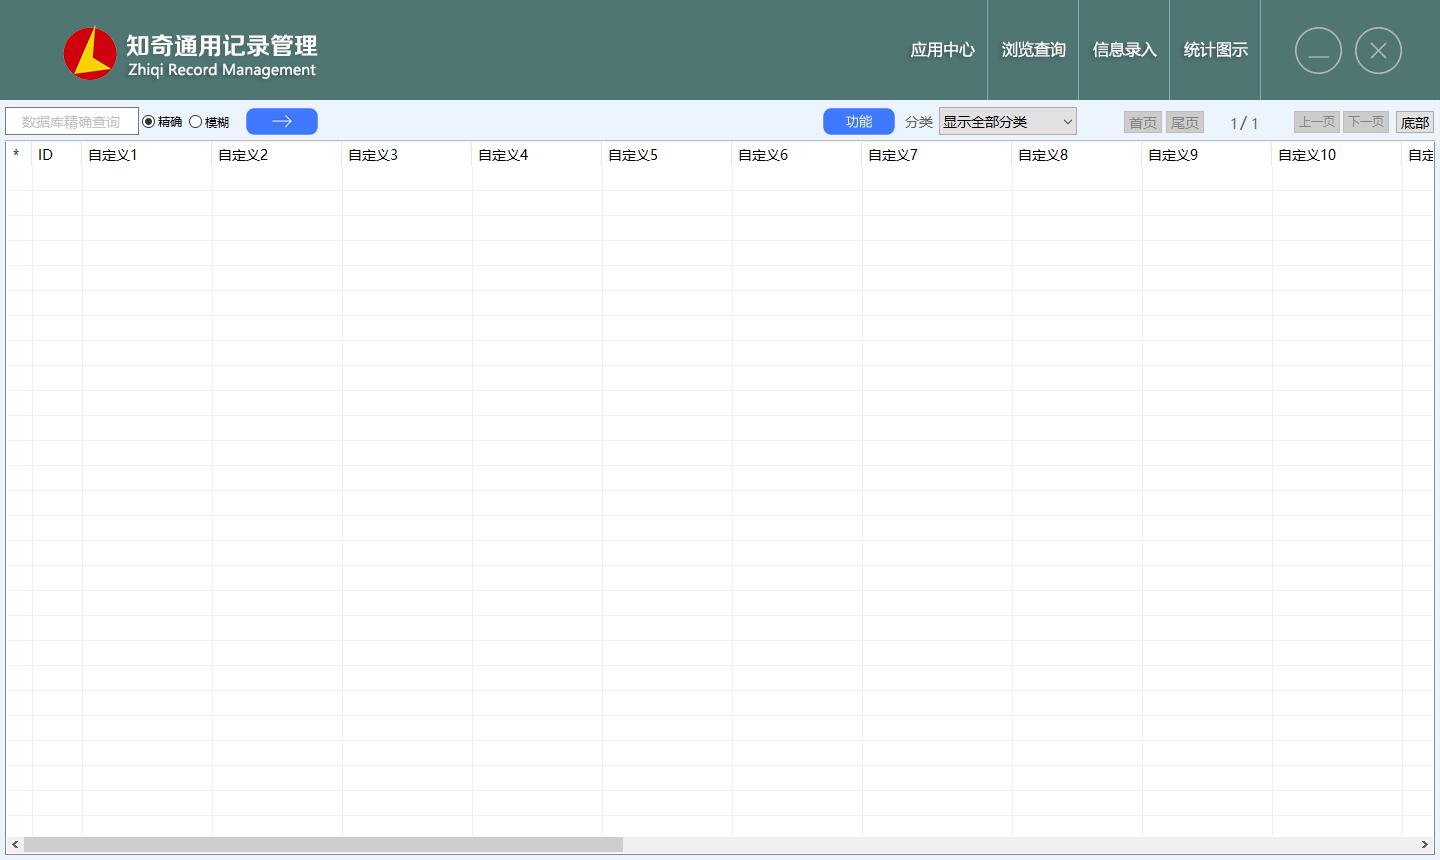1440x860 pixels.
Task: Open the 应用中心 menu
Action: pos(942,50)
